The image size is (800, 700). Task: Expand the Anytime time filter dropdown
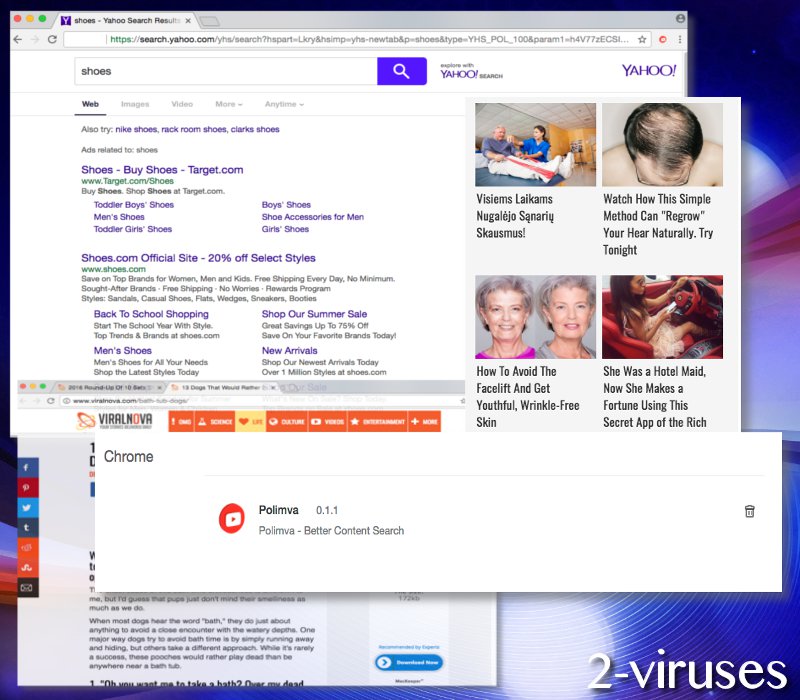(x=284, y=104)
